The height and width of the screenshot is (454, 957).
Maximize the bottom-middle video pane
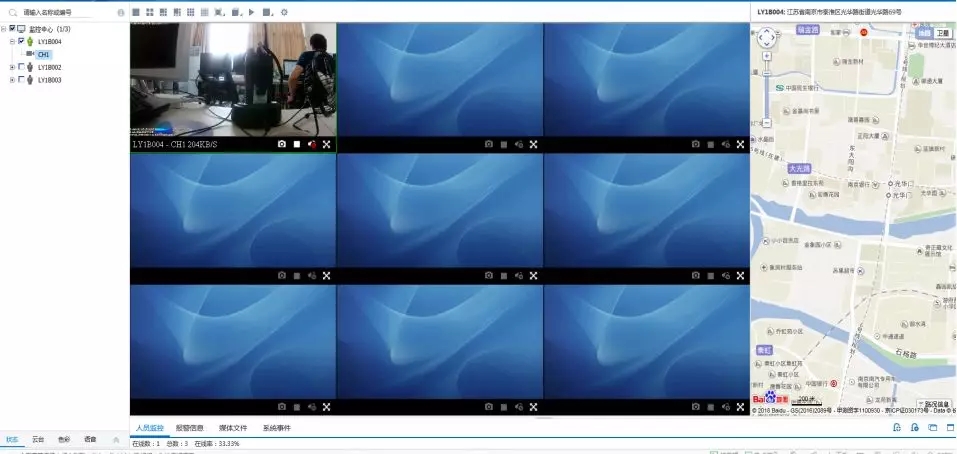[533, 406]
